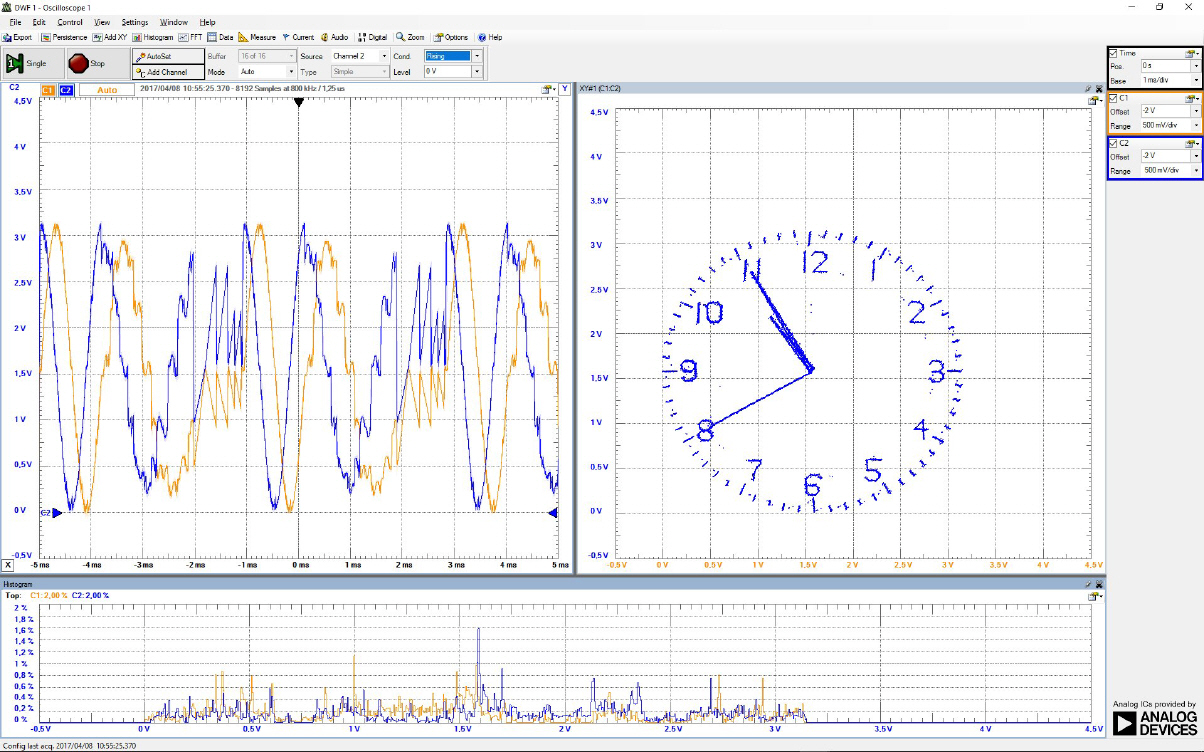Viewport: 1204px width, 752px height.
Task: Click the Export toolbar icon
Action: coord(17,37)
